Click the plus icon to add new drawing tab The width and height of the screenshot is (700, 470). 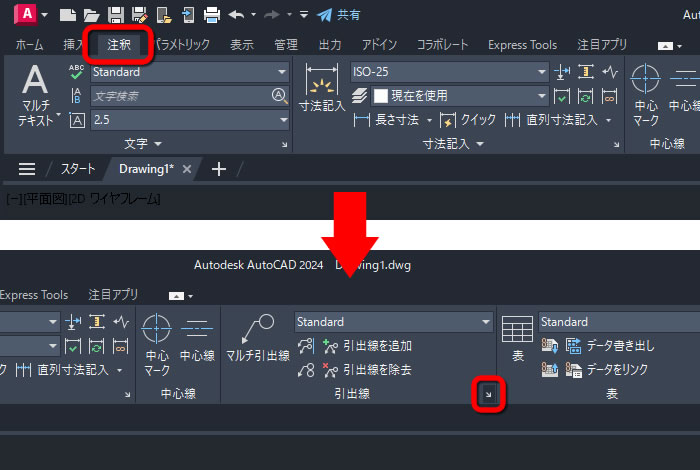click(x=219, y=169)
